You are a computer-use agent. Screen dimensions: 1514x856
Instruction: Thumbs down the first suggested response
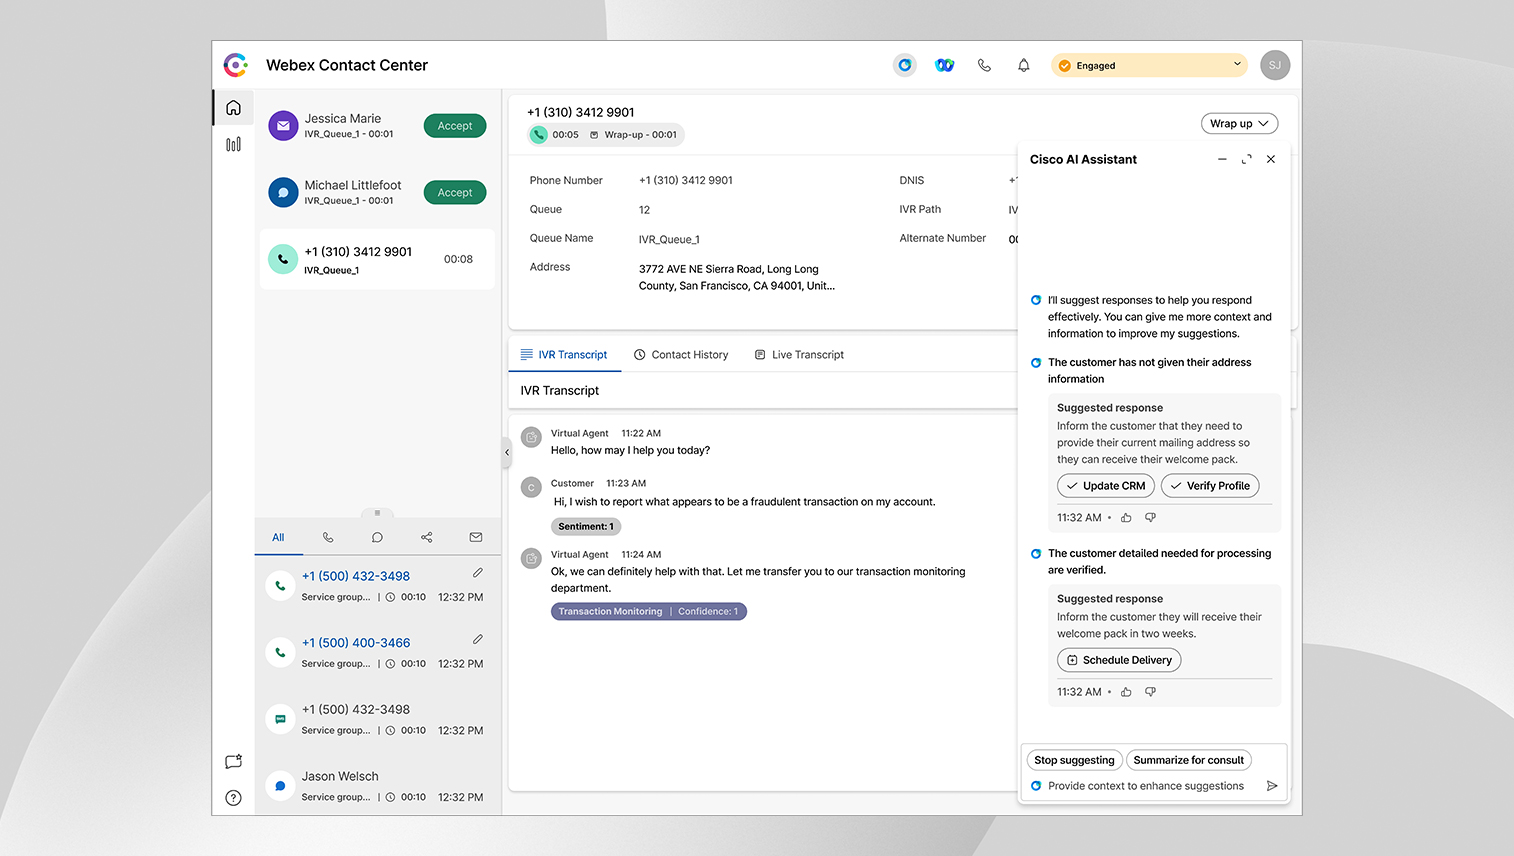click(1150, 517)
